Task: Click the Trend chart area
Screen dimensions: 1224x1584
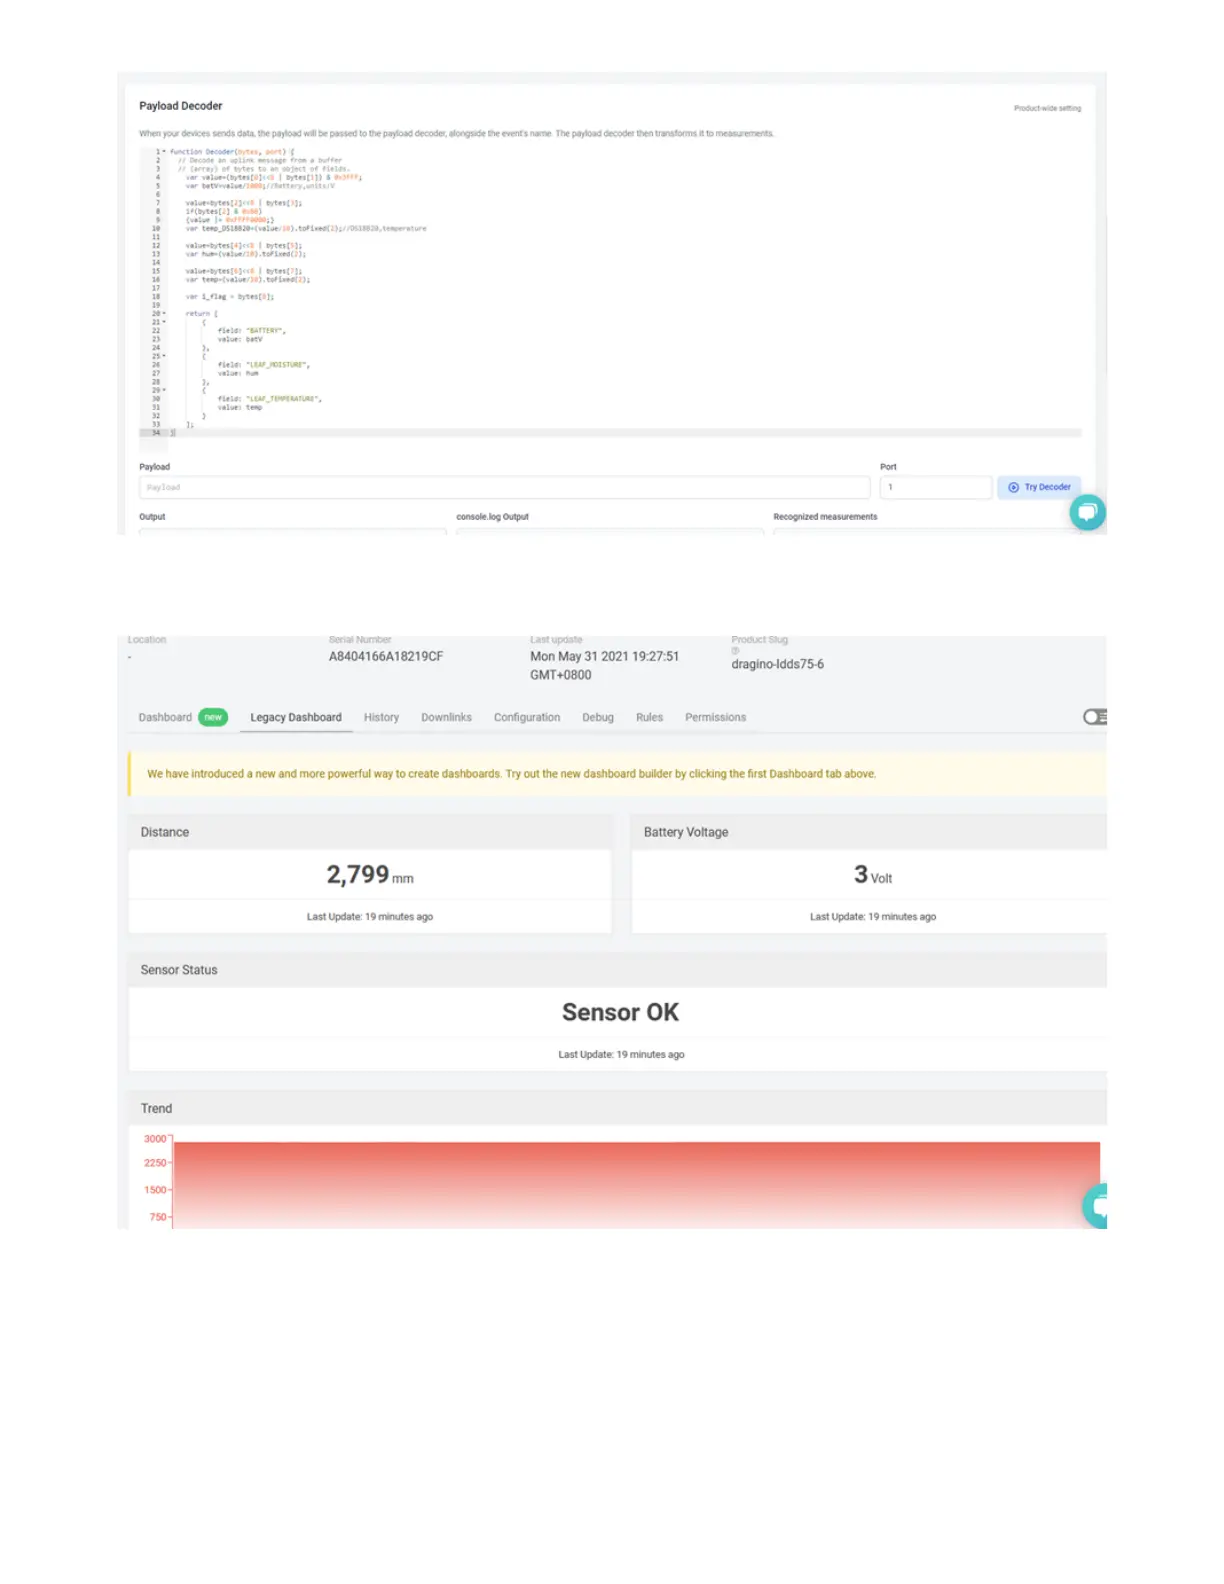Action: (x=636, y=1185)
